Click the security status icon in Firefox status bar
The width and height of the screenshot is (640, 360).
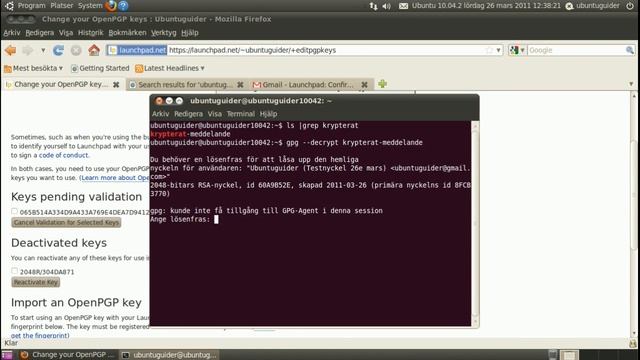point(633,344)
